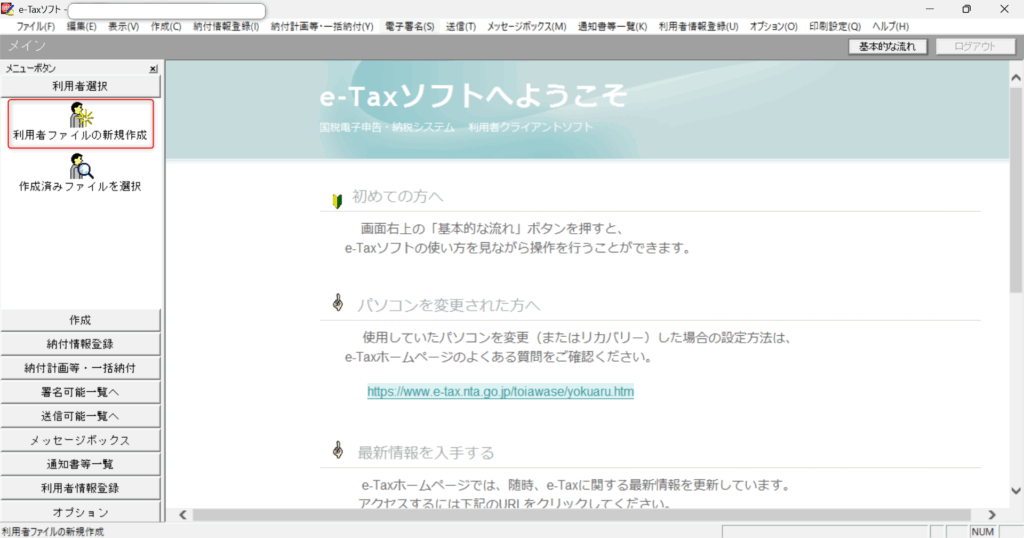Close the メニューボタン panel with x
The width and height of the screenshot is (1024, 538).
click(x=153, y=69)
